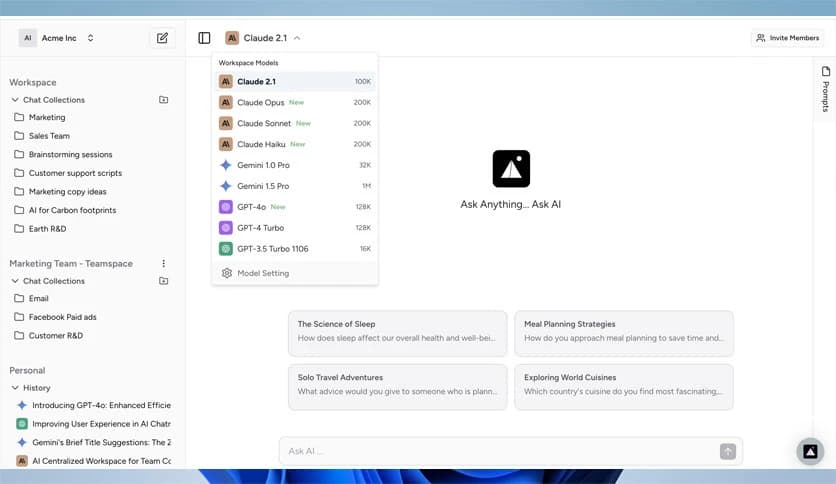Click Claude Sonnet model icon
836x484 pixels.
(226, 123)
